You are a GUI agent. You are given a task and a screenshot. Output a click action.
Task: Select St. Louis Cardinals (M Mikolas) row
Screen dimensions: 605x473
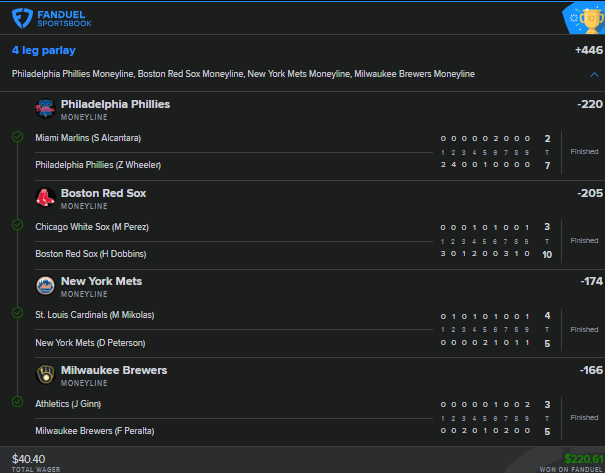click(x=95, y=315)
